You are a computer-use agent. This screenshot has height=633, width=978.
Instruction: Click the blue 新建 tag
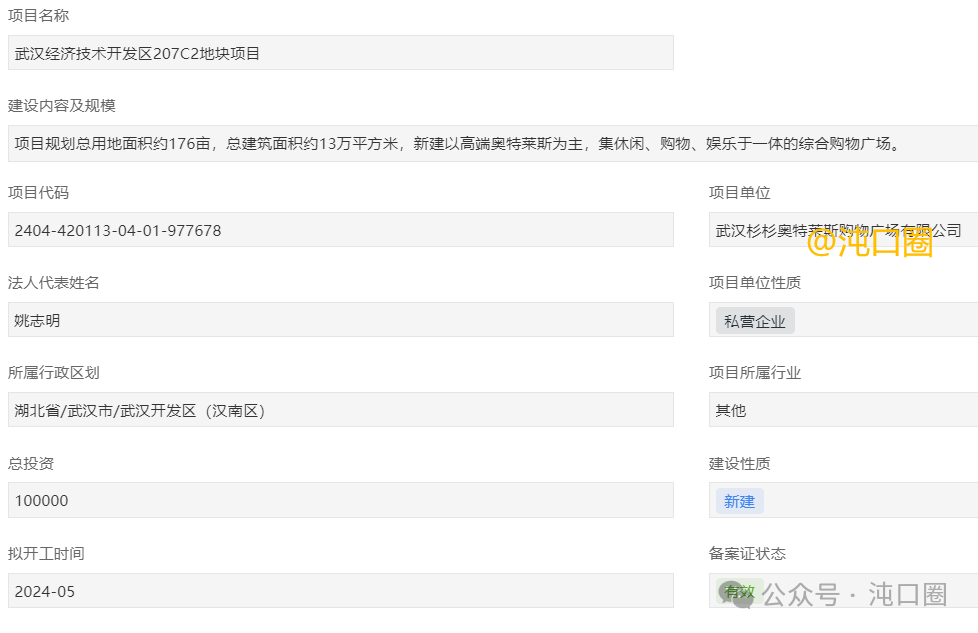pos(739,501)
